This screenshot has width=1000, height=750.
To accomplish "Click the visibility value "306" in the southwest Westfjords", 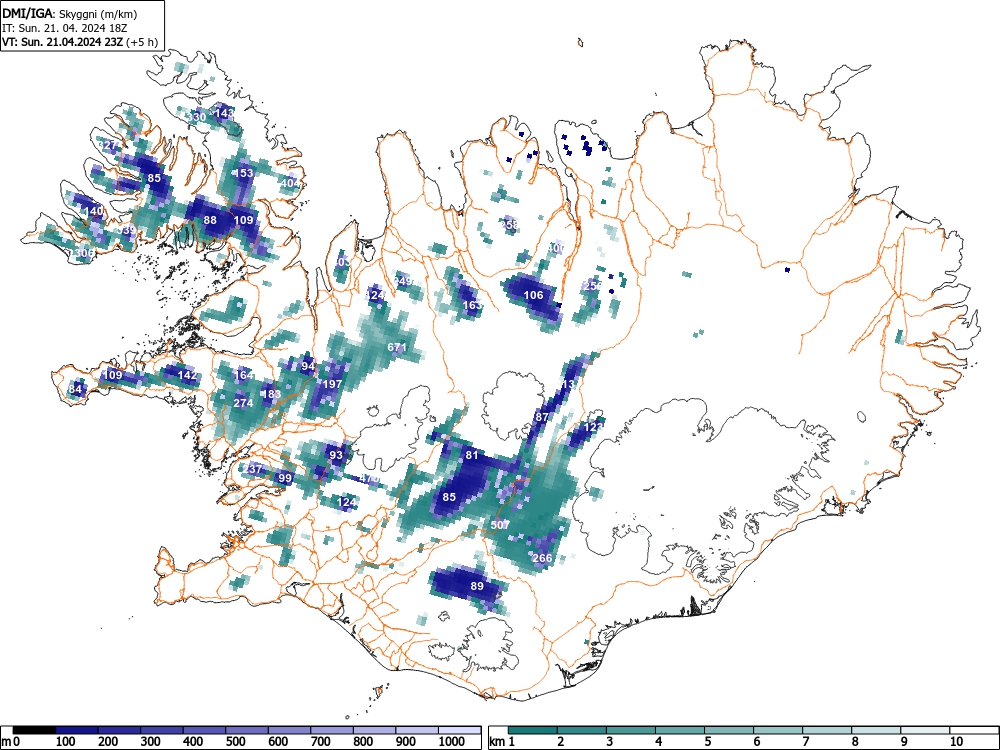I will pos(84,253).
